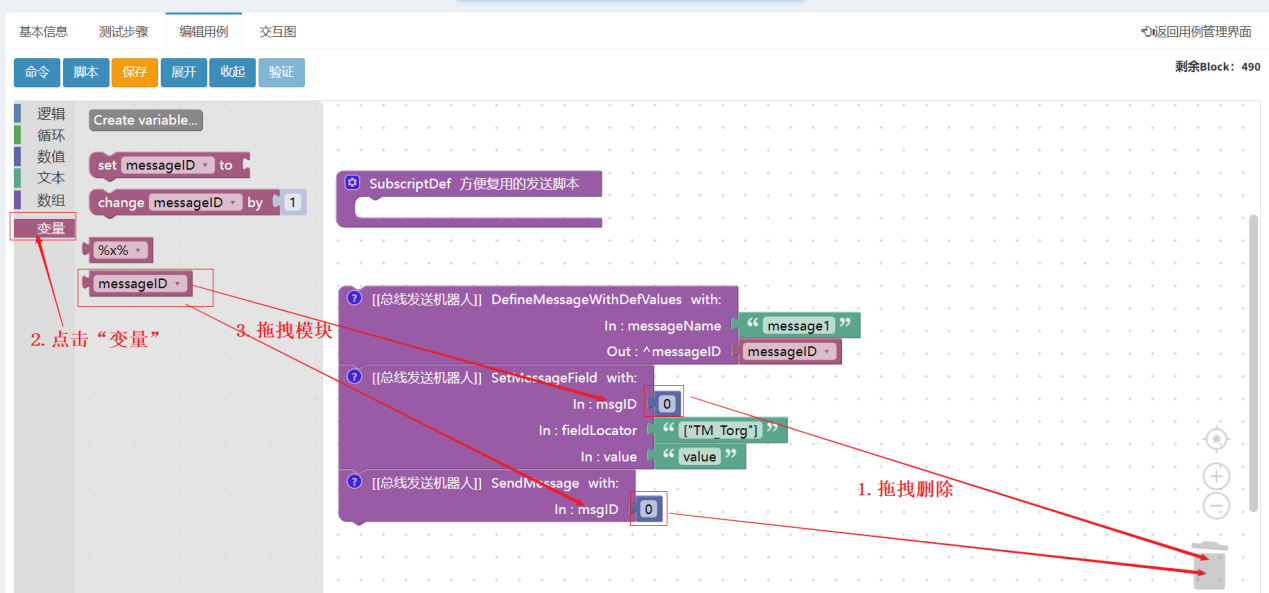Screen dimensions: 1269x593
Task: Go to the 交互图 tab
Action: click(278, 32)
